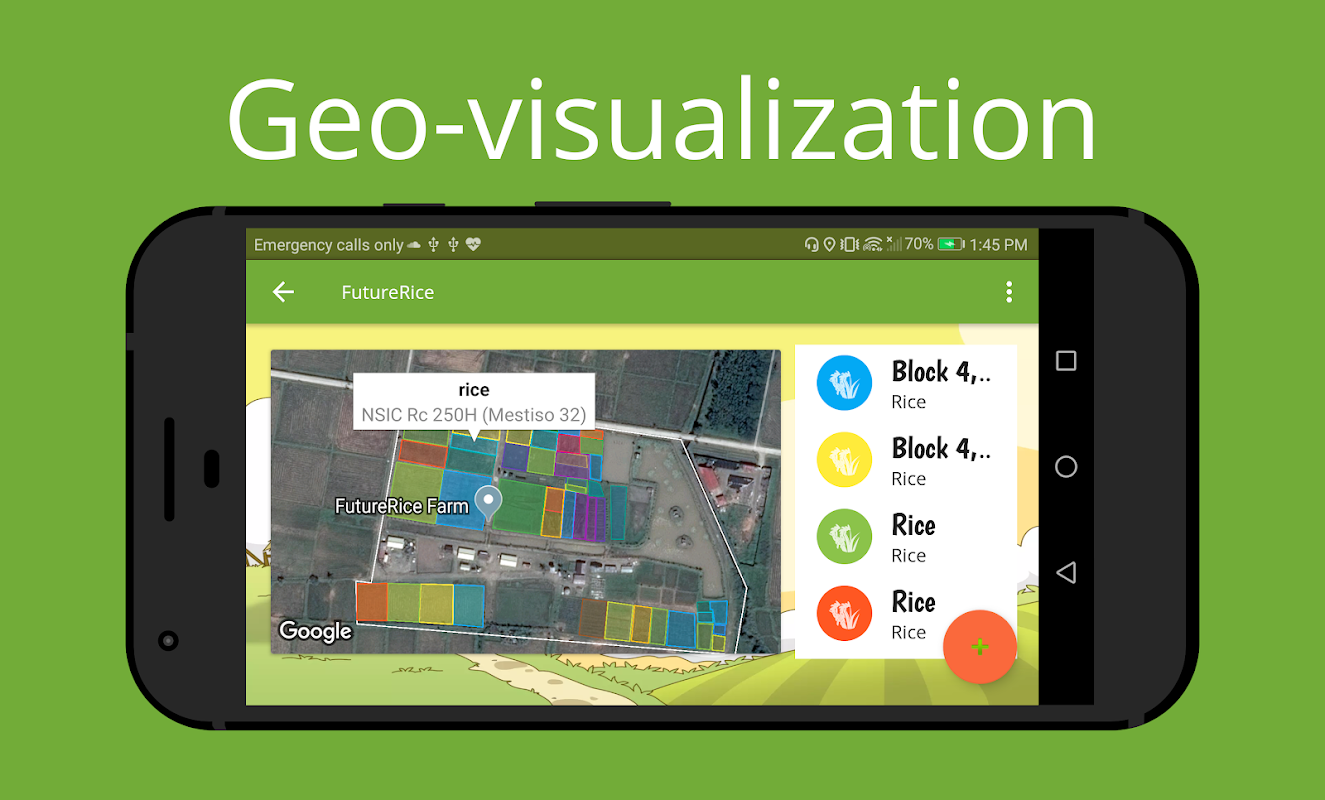Tap the location icon in status bar

coord(829,244)
